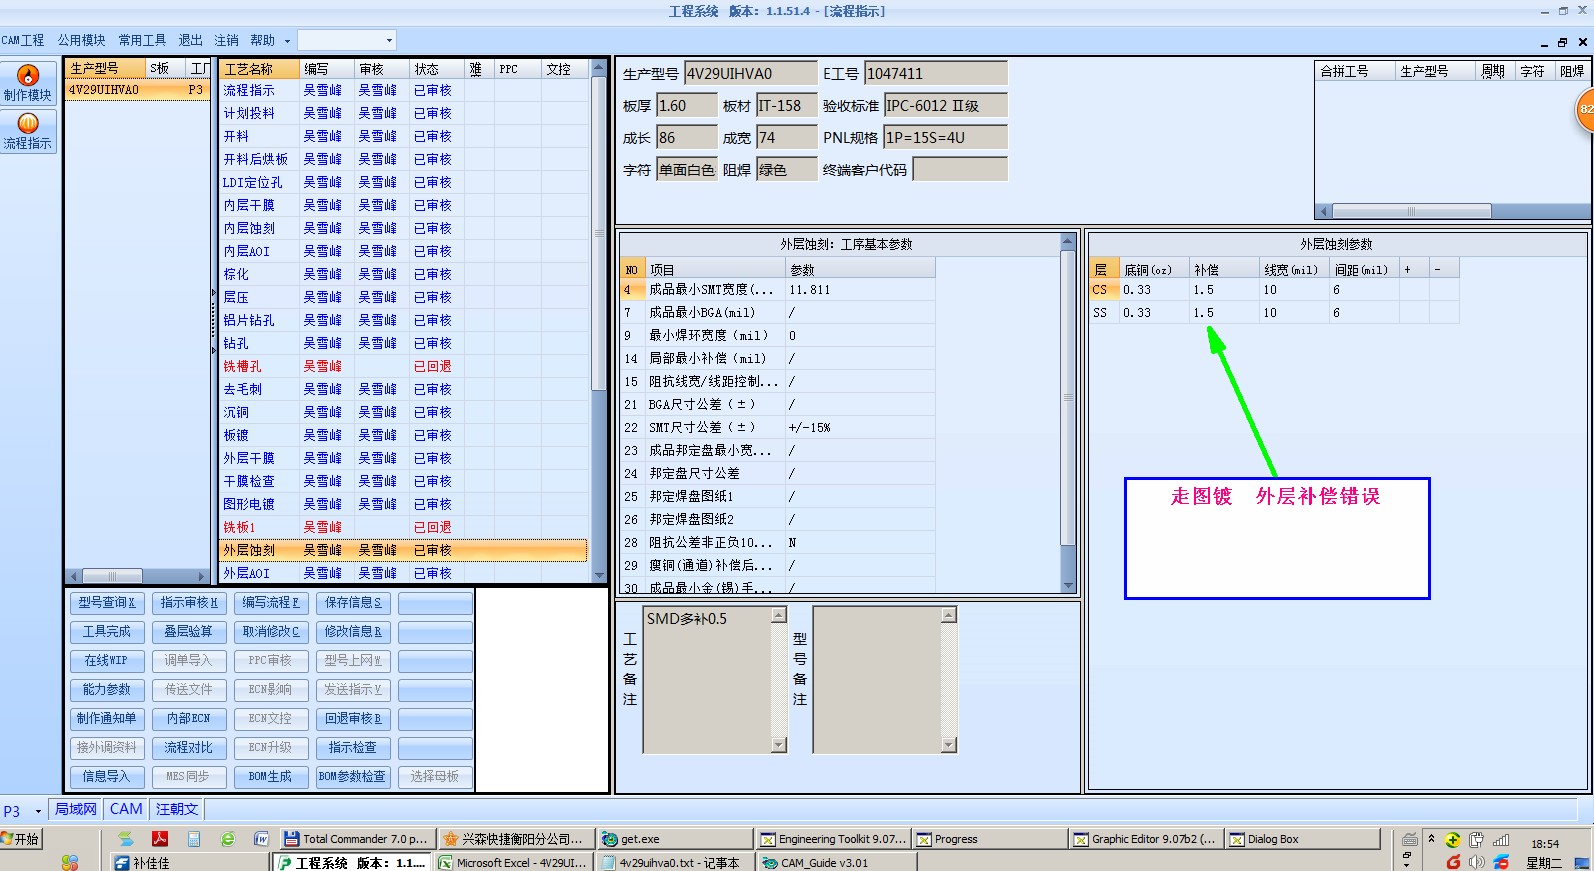The height and width of the screenshot is (871, 1594).
Task: Click the 叠层验算 button
Action: [189, 632]
